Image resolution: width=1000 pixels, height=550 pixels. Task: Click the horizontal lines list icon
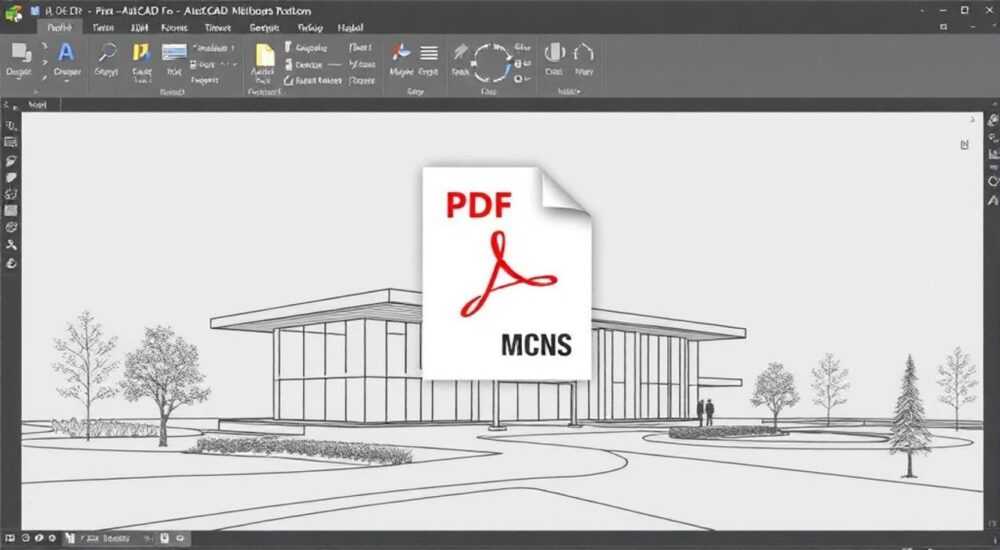click(429, 53)
